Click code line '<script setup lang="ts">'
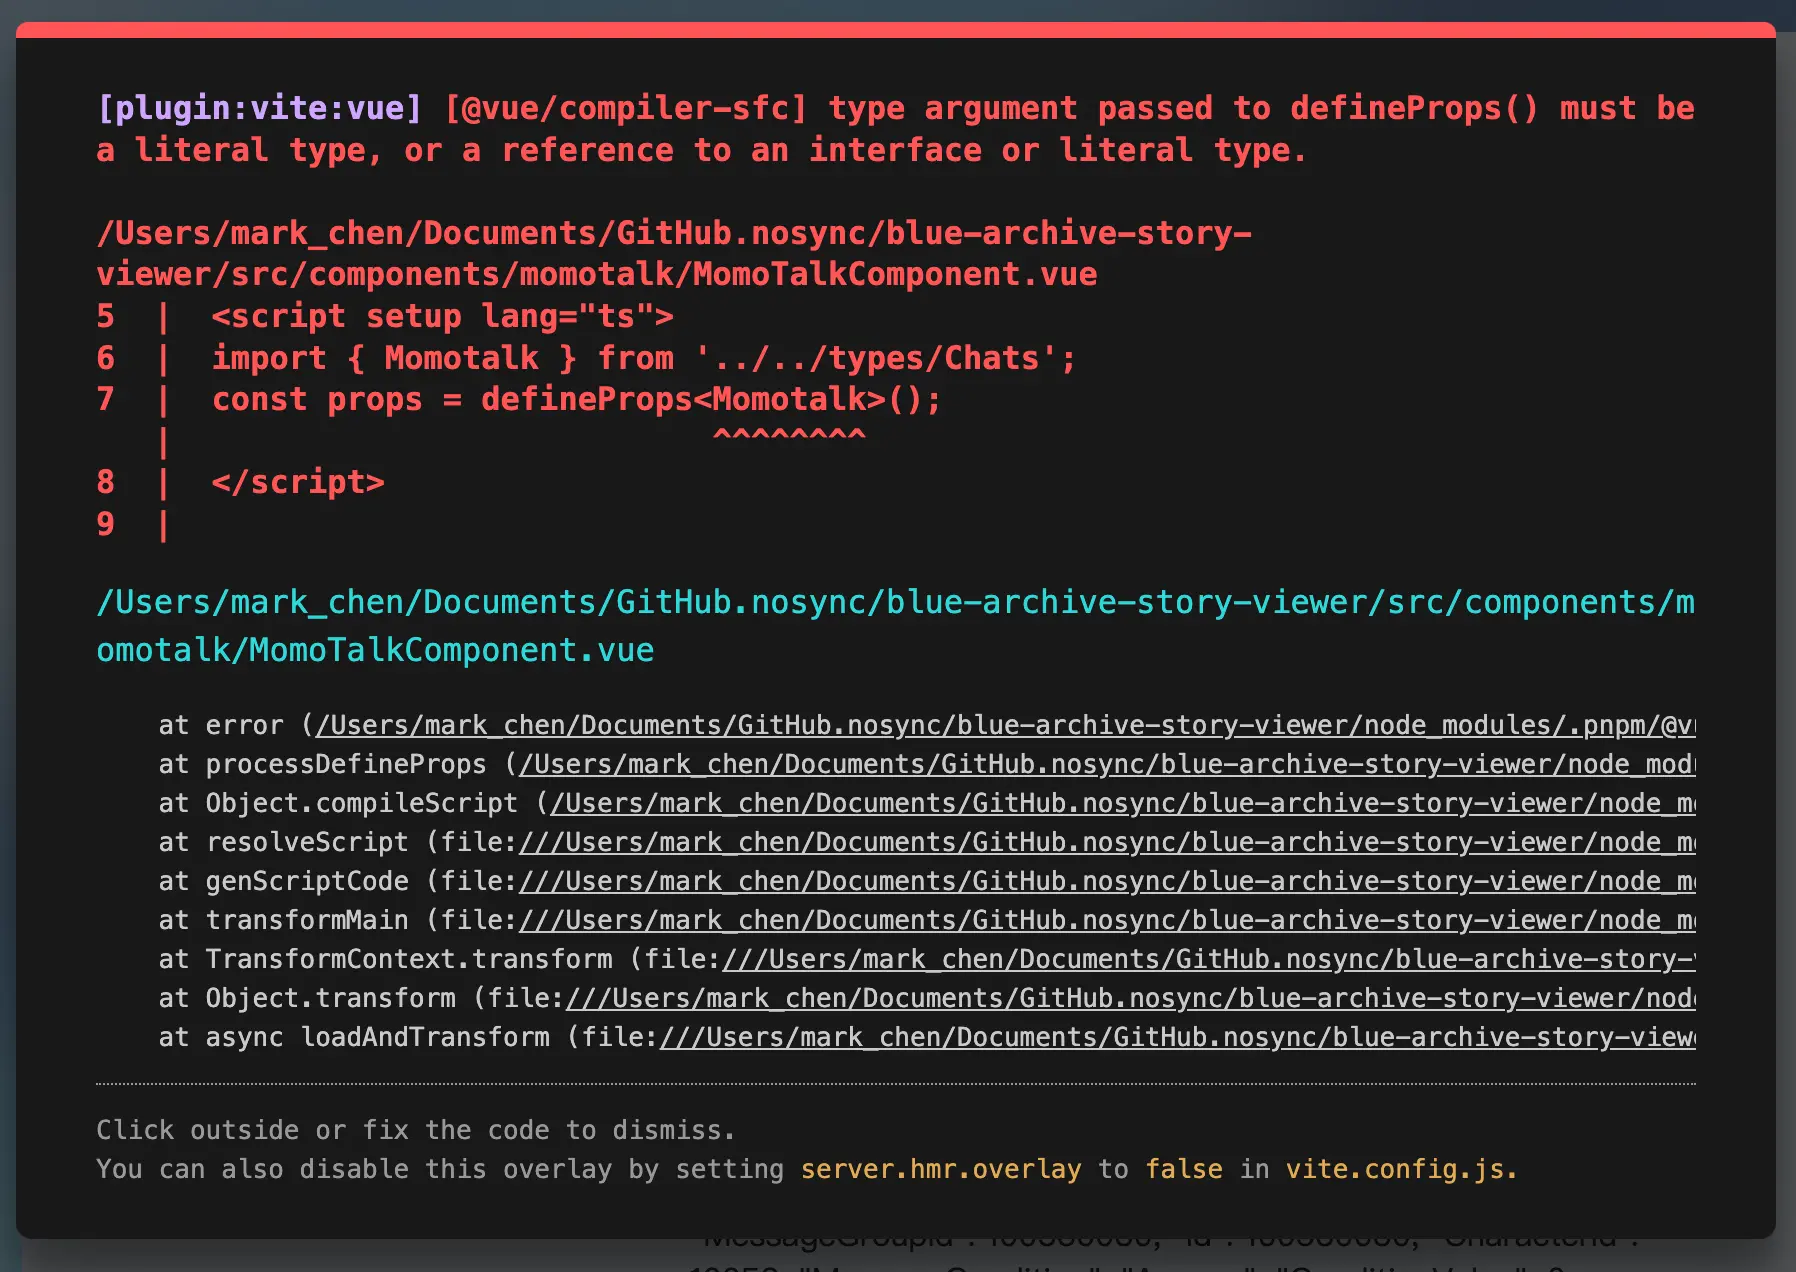Screen dimensions: 1796x1272 pos(442,316)
